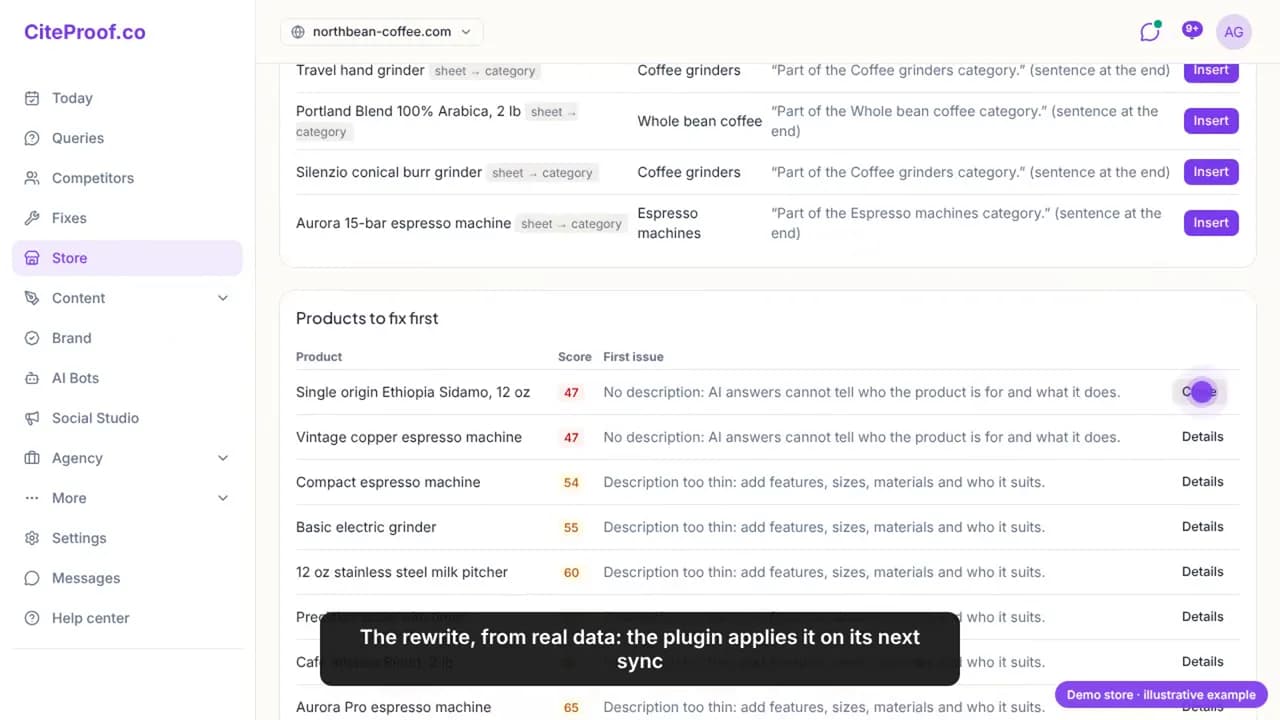Expand the More section chevron
Screen dimensions: 1280x720
click(x=223, y=498)
